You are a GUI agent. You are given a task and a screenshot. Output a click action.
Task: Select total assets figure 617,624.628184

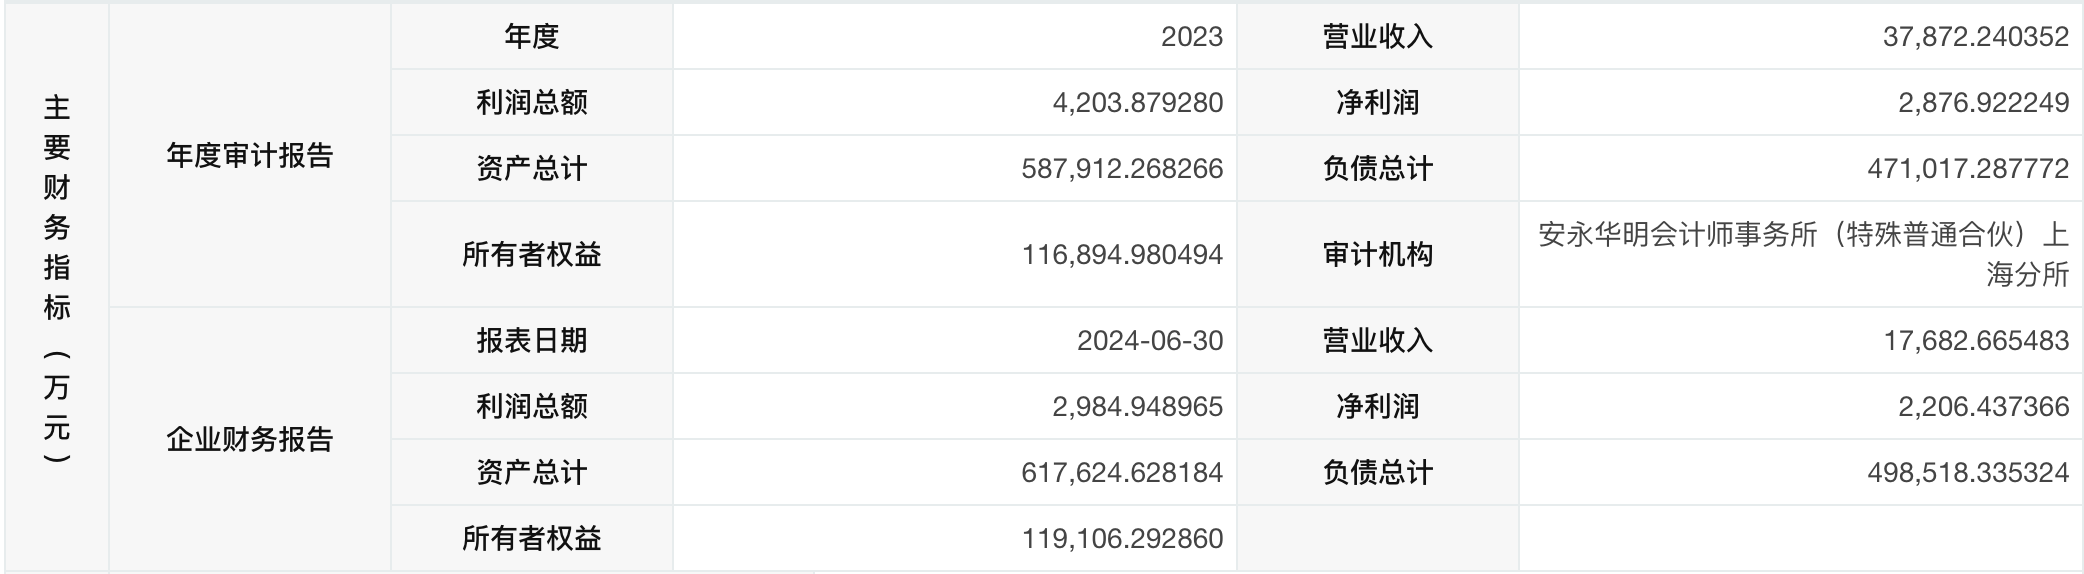click(x=1121, y=473)
